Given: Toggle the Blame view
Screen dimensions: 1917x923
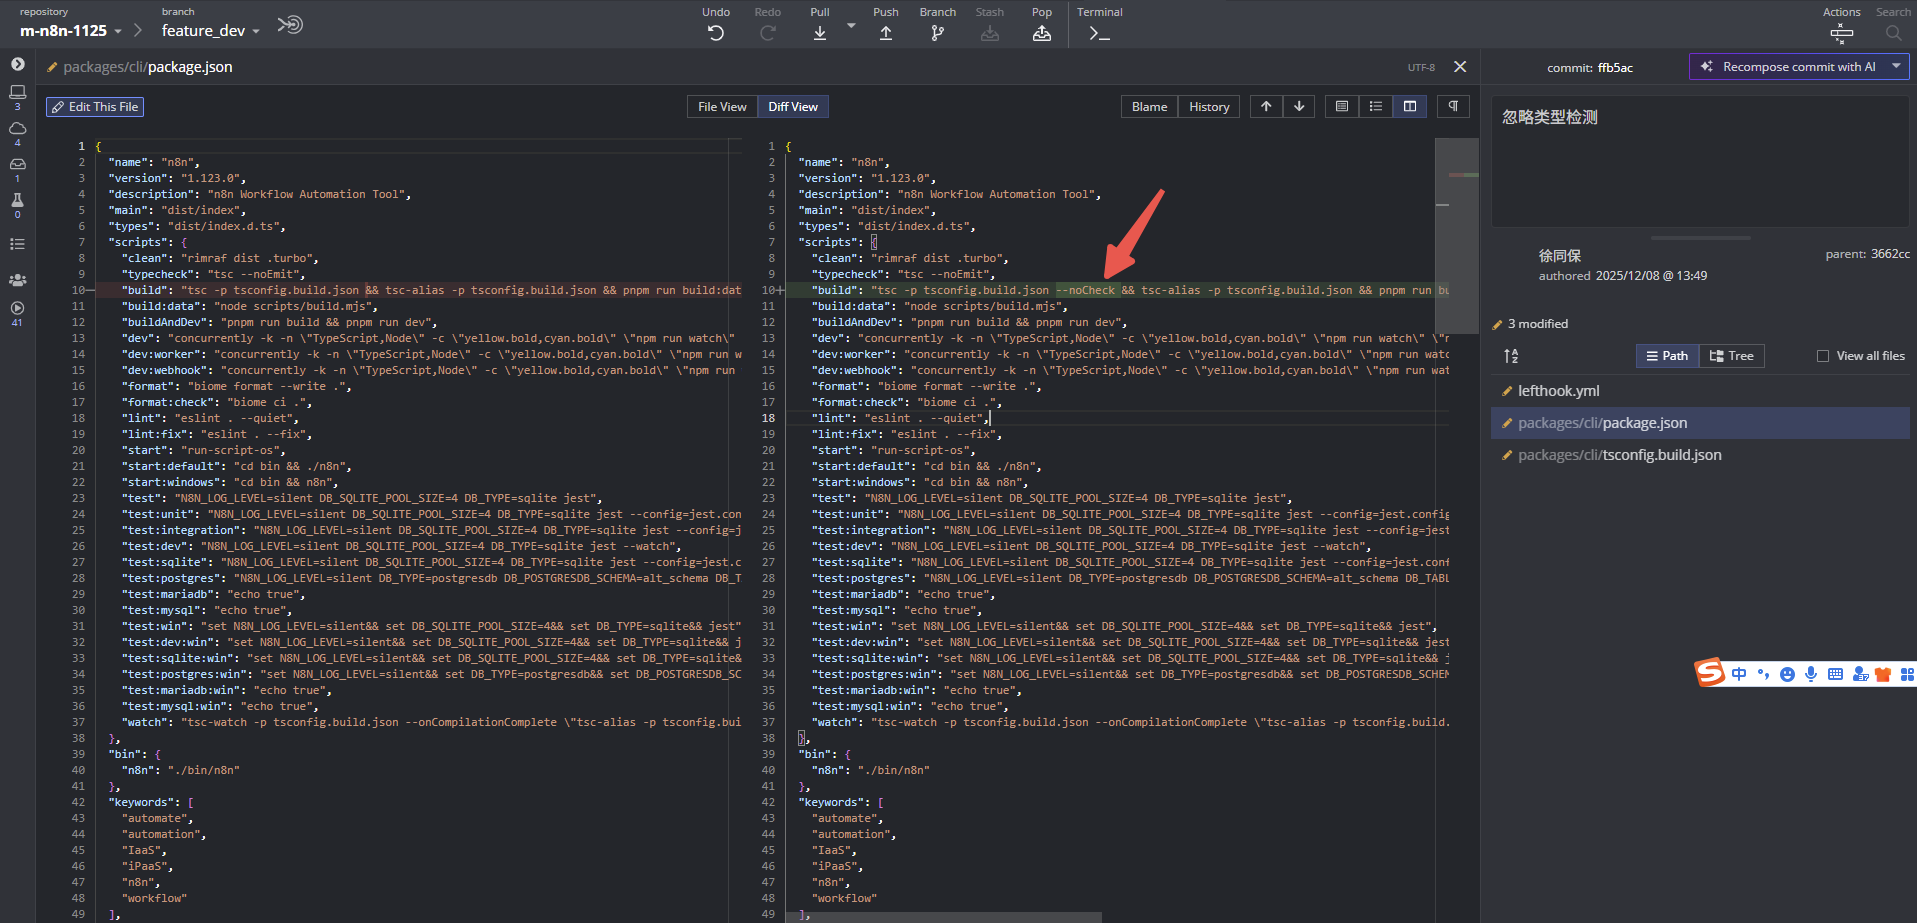Looking at the screenshot, I should [1149, 107].
